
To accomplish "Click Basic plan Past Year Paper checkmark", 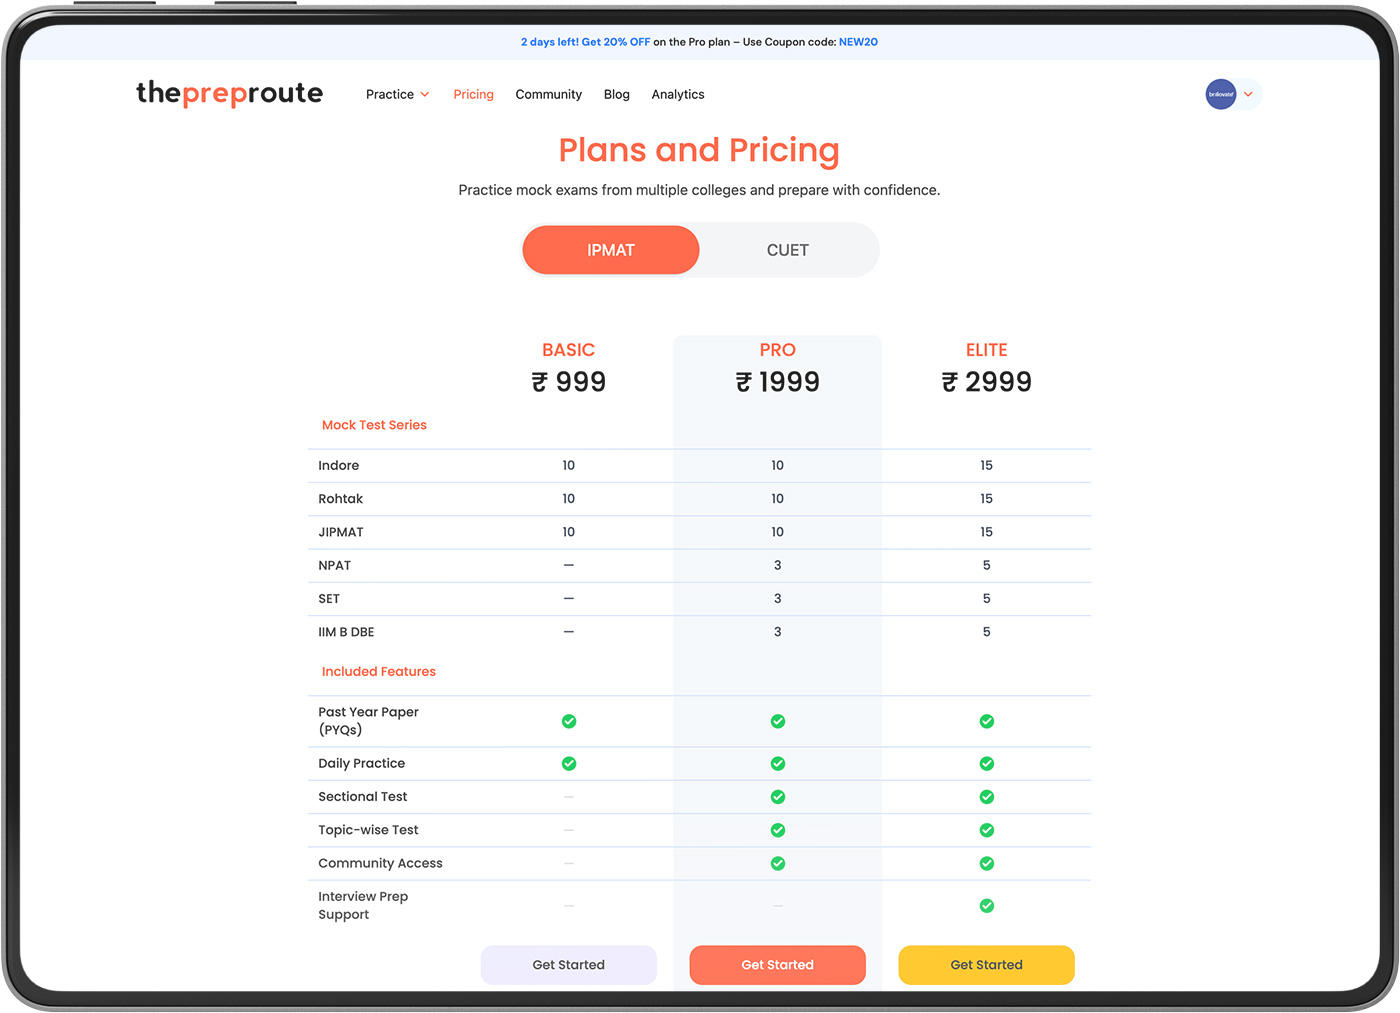I will pos(569,721).
